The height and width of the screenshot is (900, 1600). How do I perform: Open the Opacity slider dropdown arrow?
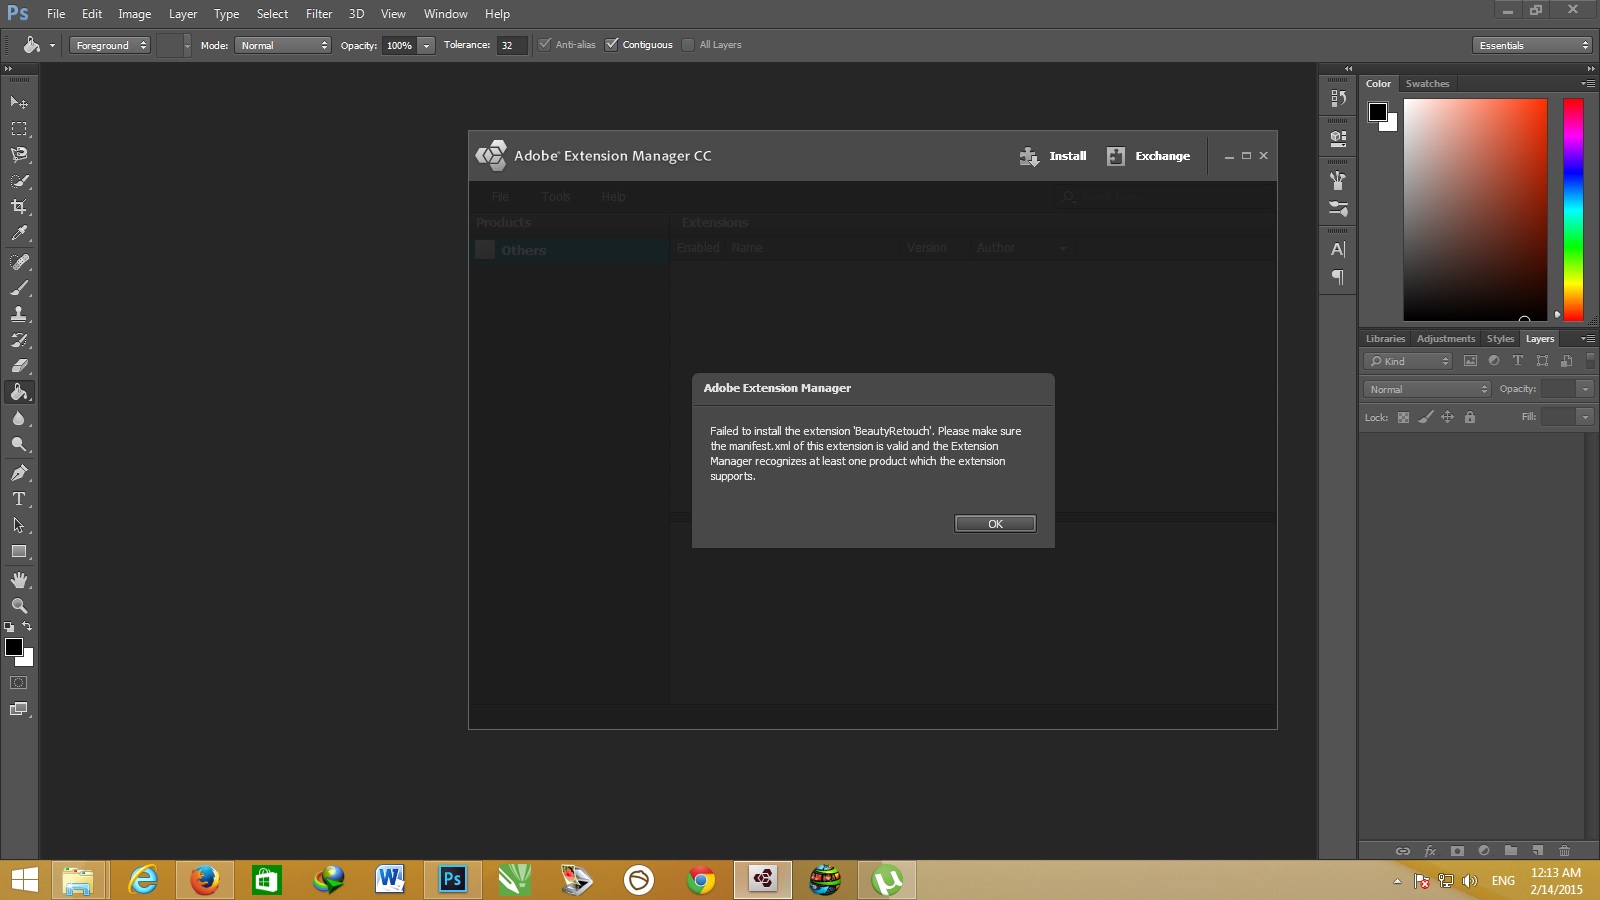pyautogui.click(x=427, y=45)
